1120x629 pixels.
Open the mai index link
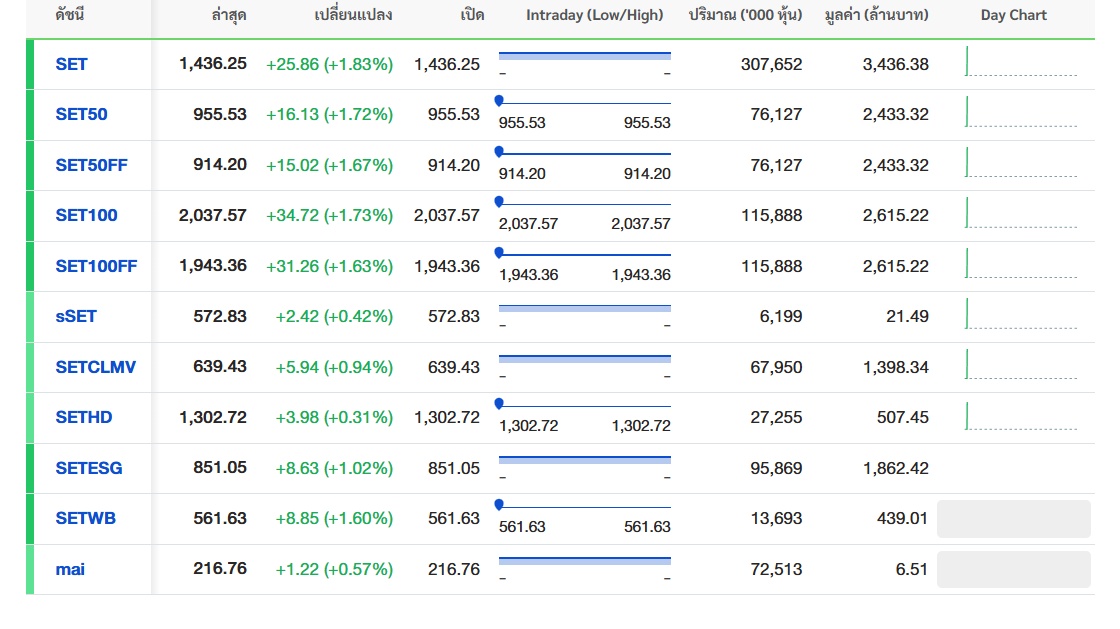[70, 569]
